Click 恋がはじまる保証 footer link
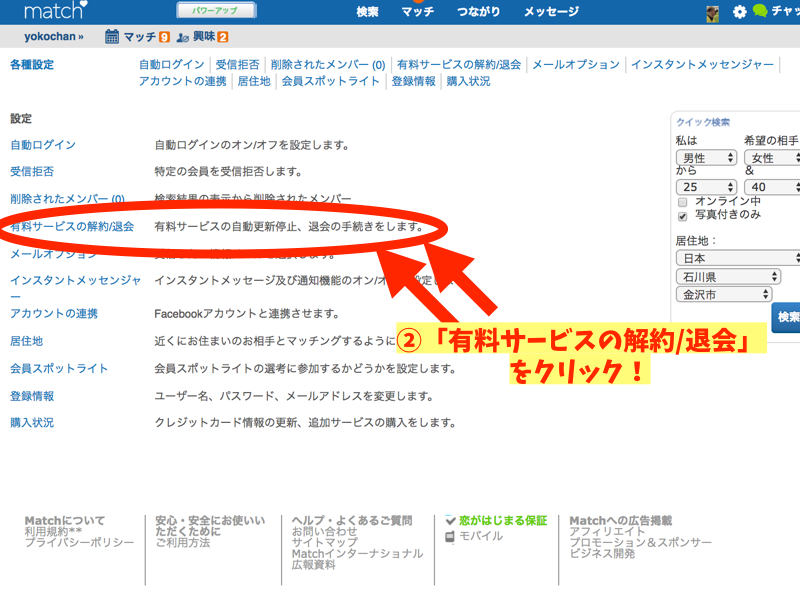 [x=503, y=520]
